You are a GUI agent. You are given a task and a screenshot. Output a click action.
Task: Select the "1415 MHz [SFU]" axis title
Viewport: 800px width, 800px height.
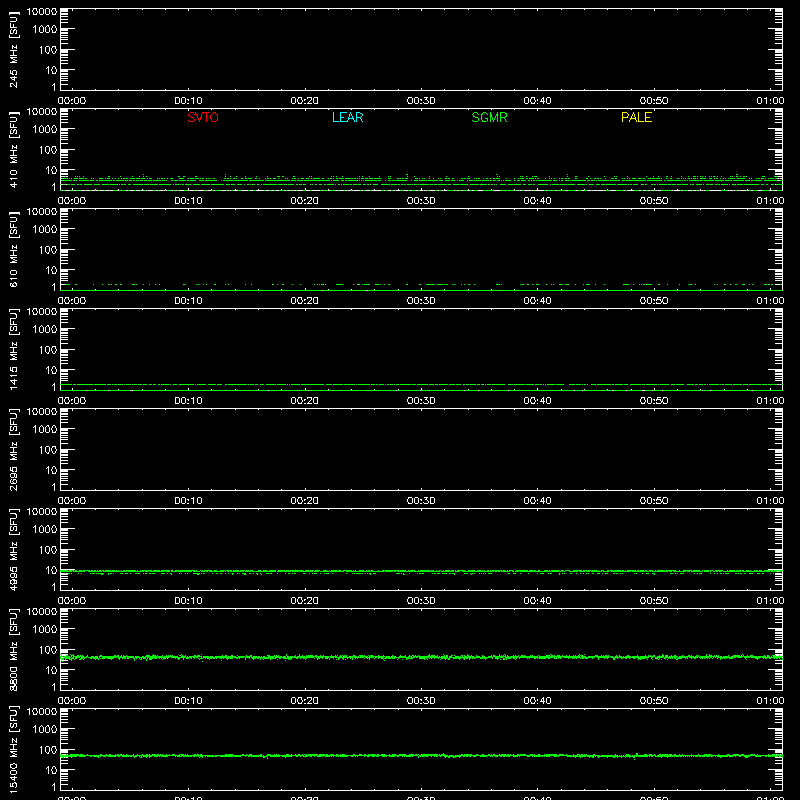(x=13, y=349)
